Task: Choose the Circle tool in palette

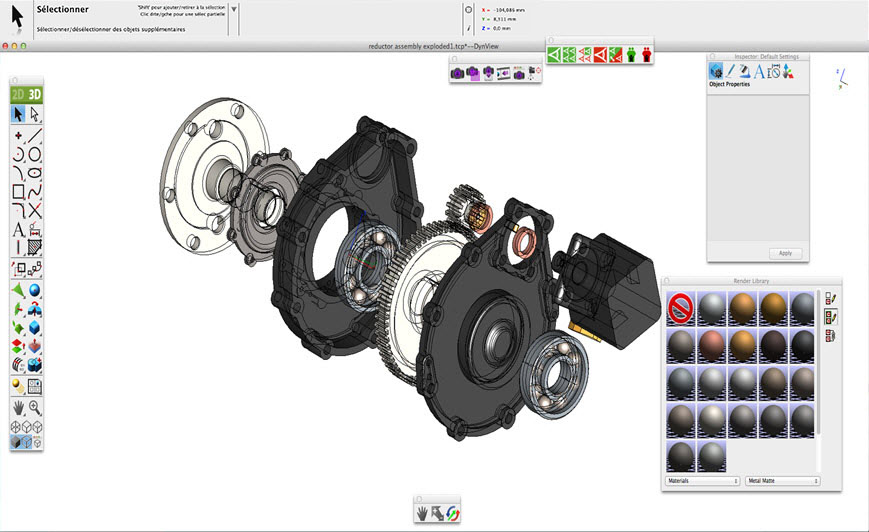Action: coord(34,154)
